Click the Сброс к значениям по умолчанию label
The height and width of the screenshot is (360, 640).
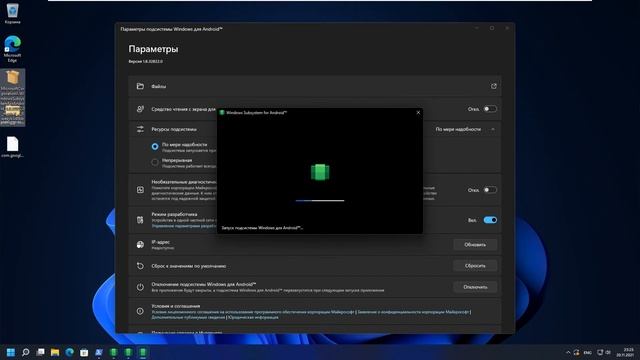(x=189, y=266)
